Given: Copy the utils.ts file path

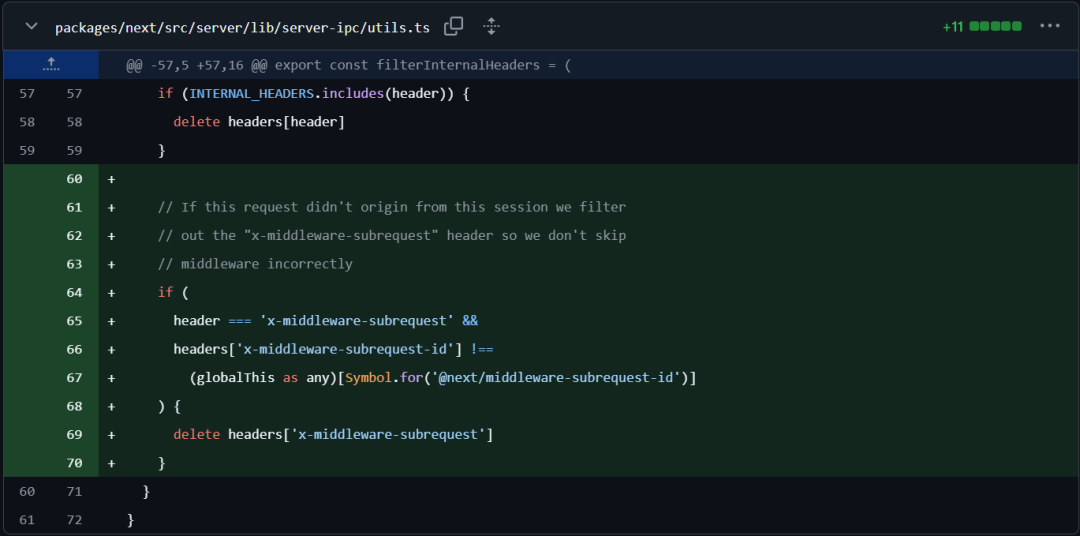Looking at the screenshot, I should (x=453, y=26).
